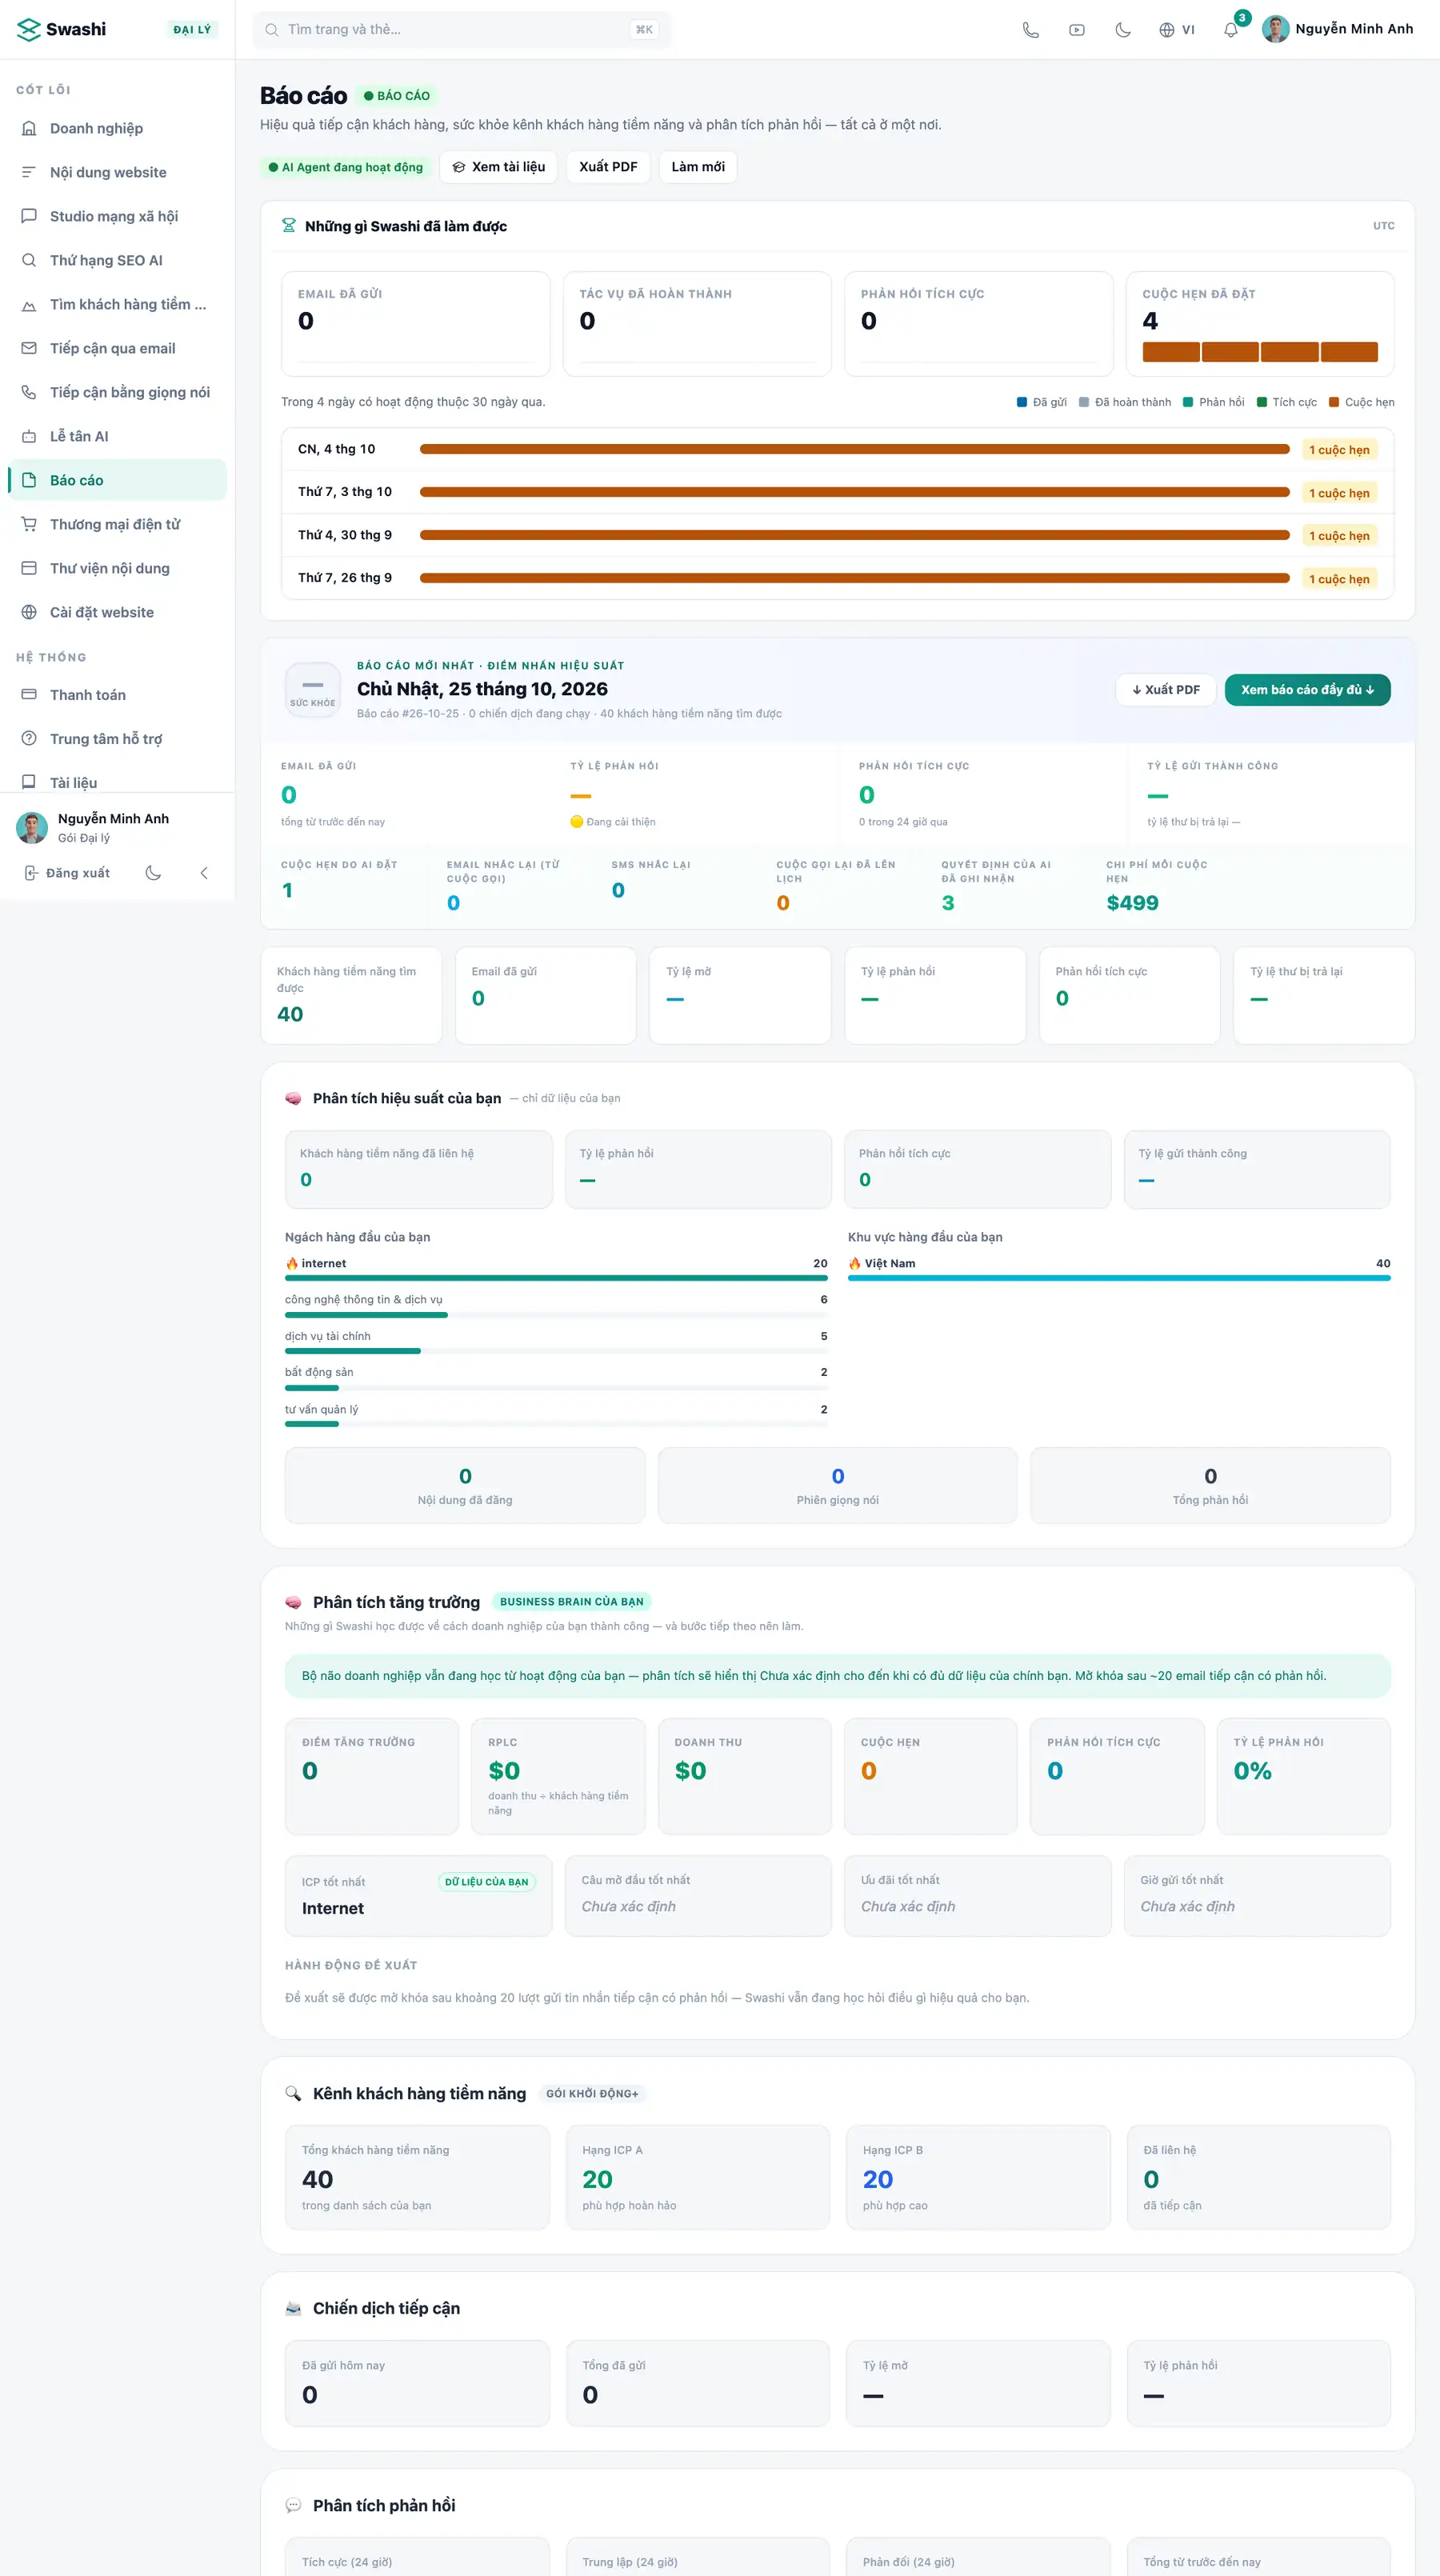This screenshot has height=2576, width=1440.
Task: Click the Báo cáo document icon in sidebar
Action: 29,480
